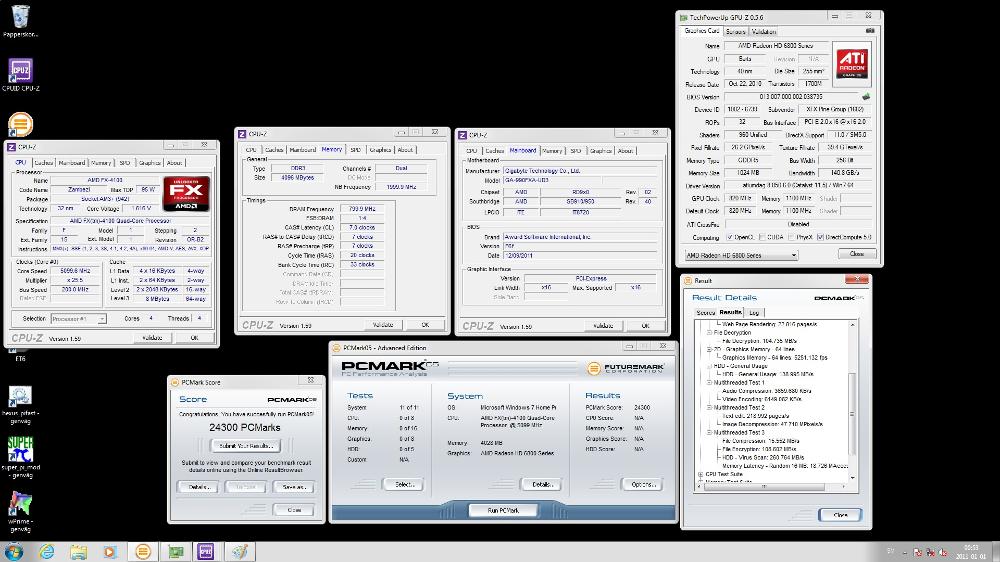The height and width of the screenshot is (562, 1000).
Task: Click the AMD FX logo in CPU-Z
Action: 186,194
